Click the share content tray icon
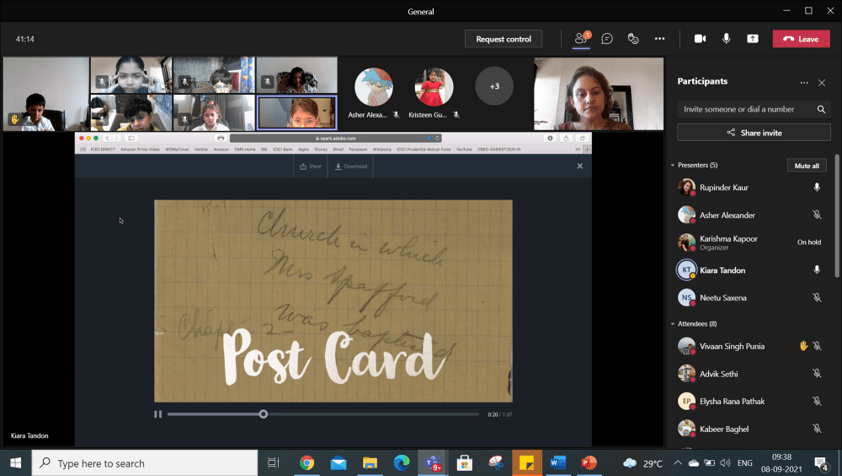The width and height of the screenshot is (842, 476). coord(753,39)
